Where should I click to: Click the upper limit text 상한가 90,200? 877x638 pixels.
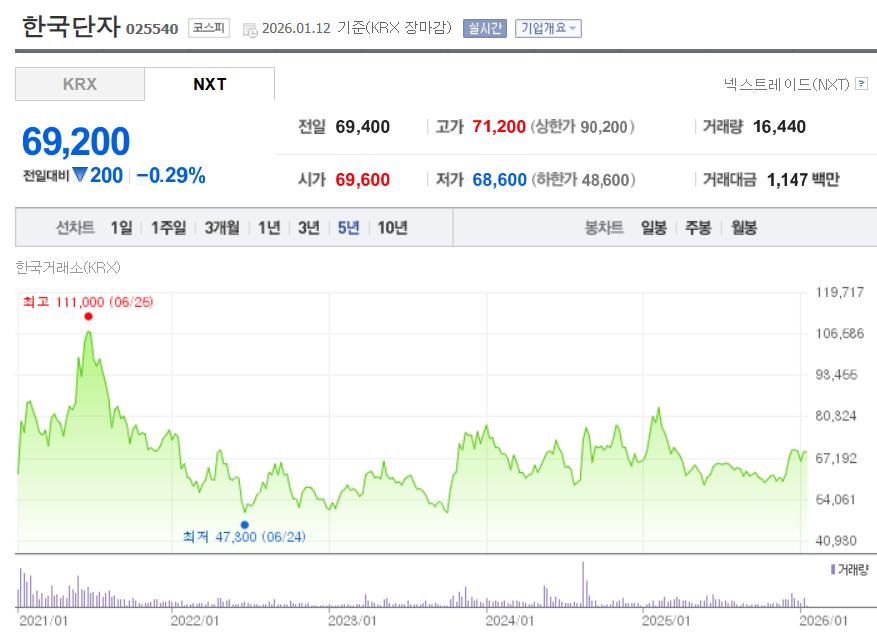tap(582, 127)
